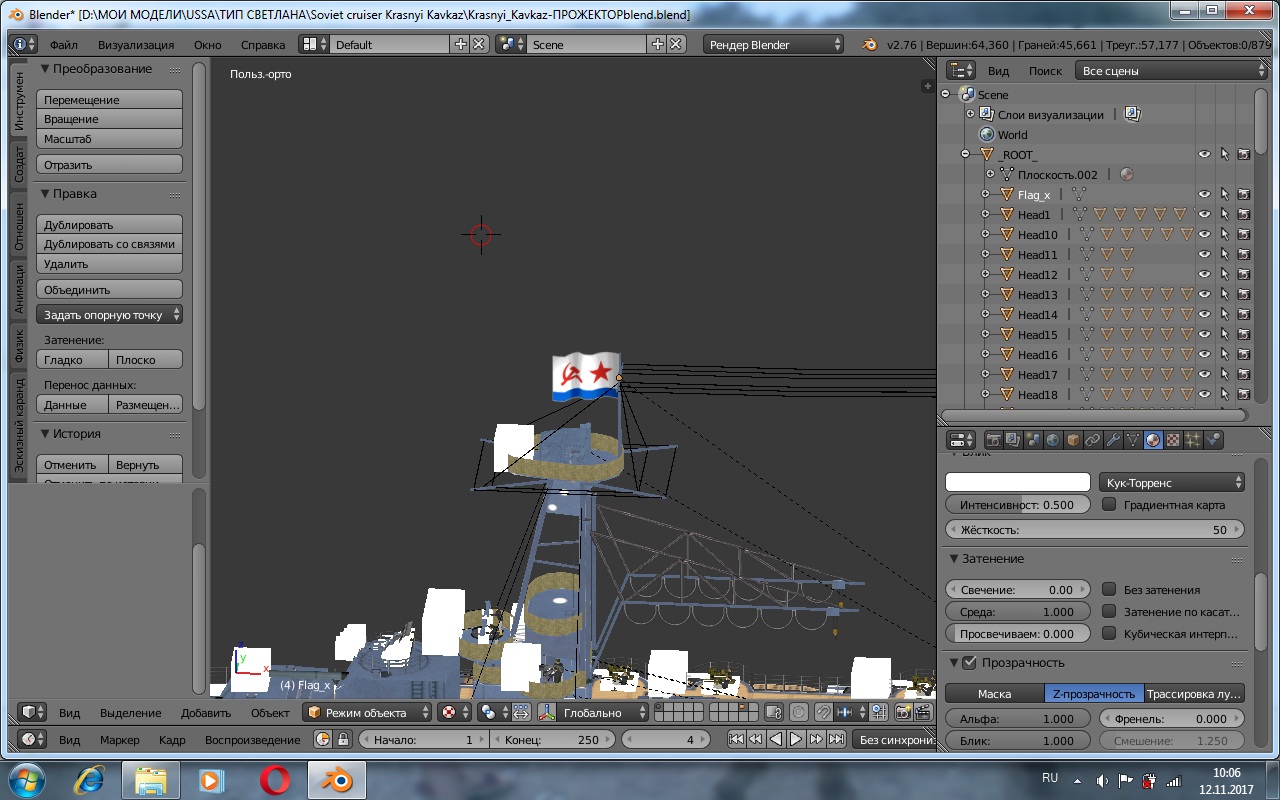Click the 'Объединить' button
The height and width of the screenshot is (800, 1280).
point(109,290)
